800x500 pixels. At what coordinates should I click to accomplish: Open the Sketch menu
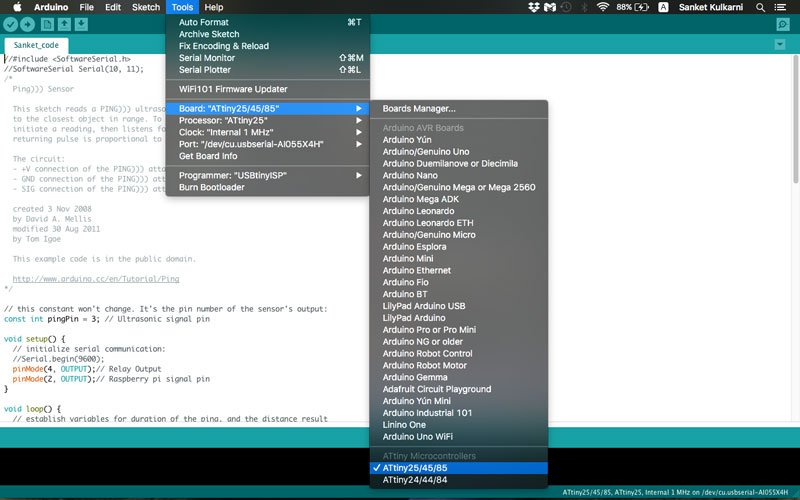tap(146, 7)
